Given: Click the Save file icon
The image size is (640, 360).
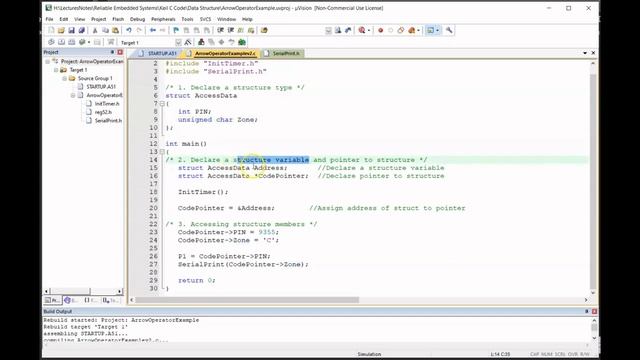Looking at the screenshot, I should (71, 30).
